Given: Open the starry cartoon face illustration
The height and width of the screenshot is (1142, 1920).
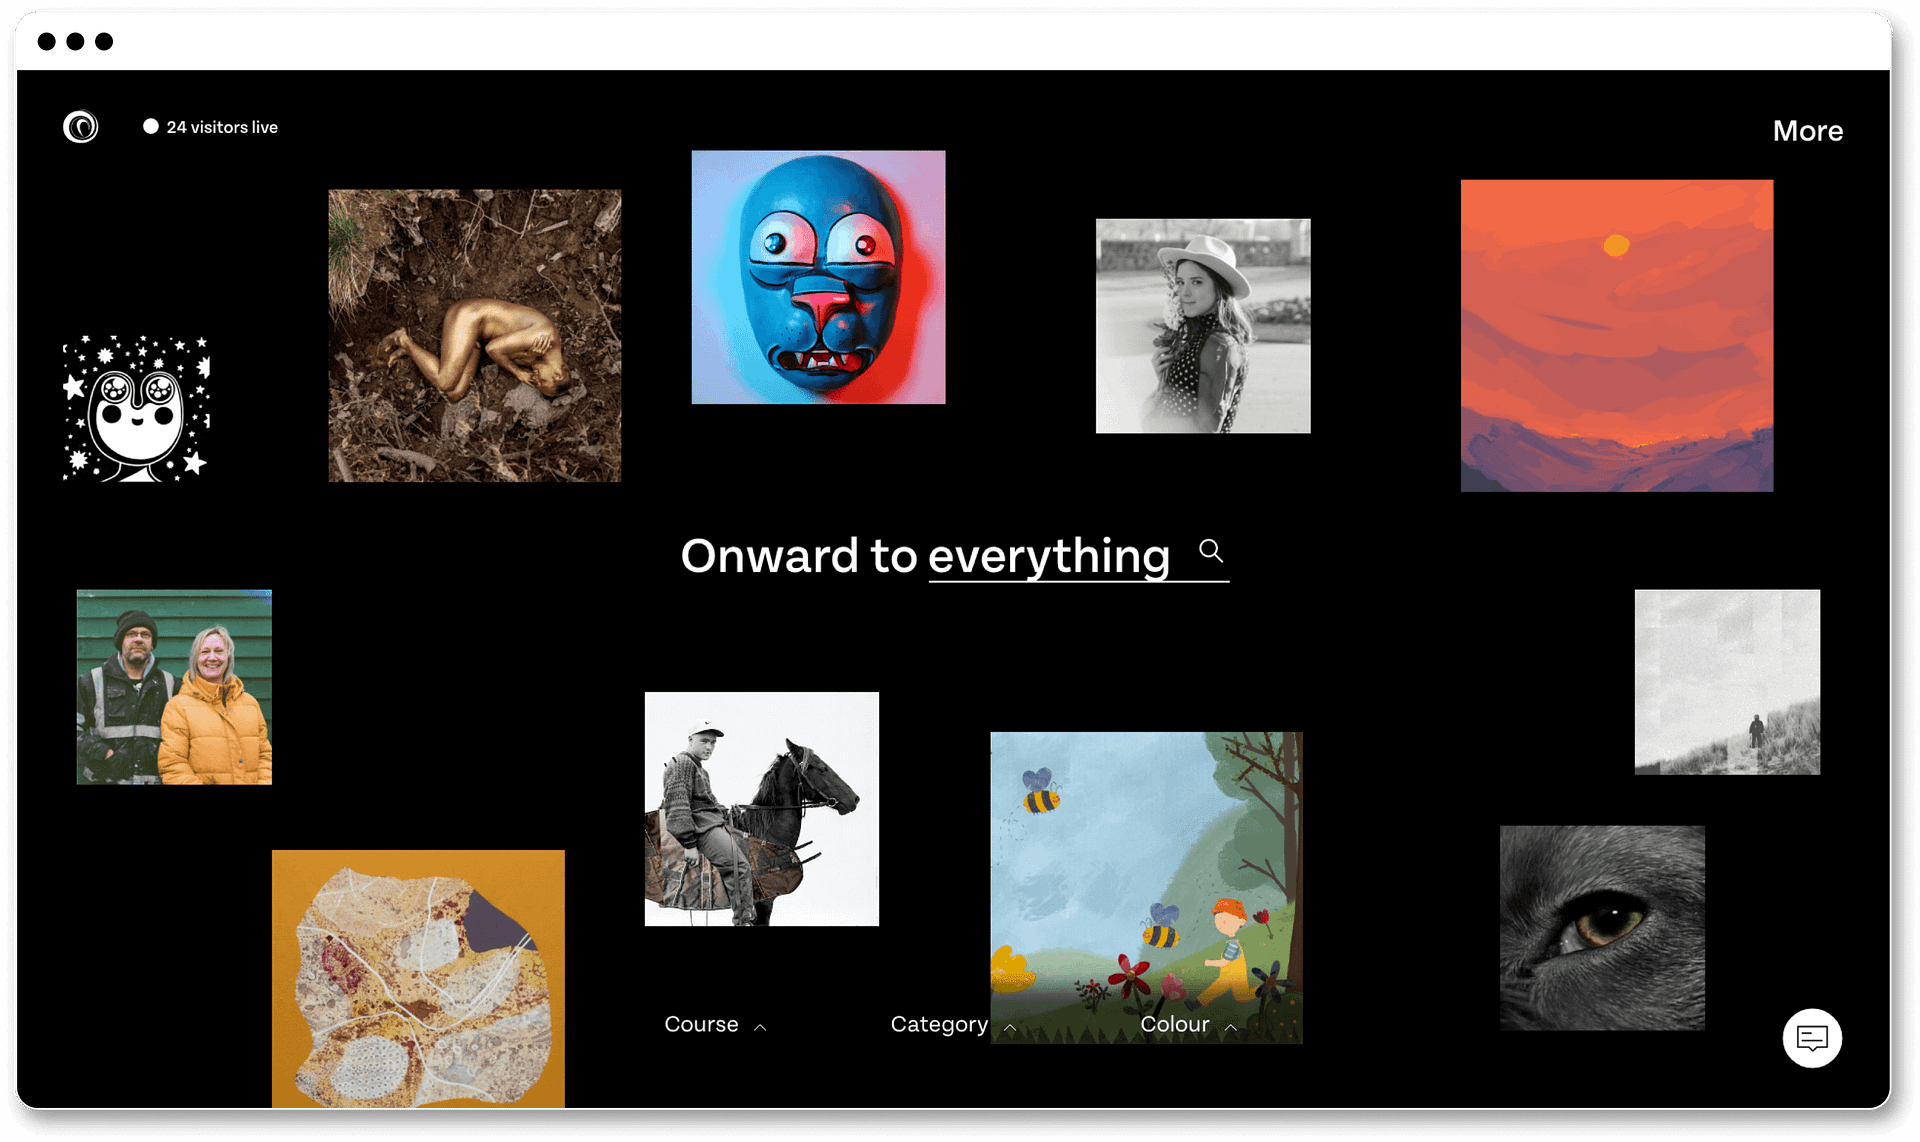Looking at the screenshot, I should (136, 408).
